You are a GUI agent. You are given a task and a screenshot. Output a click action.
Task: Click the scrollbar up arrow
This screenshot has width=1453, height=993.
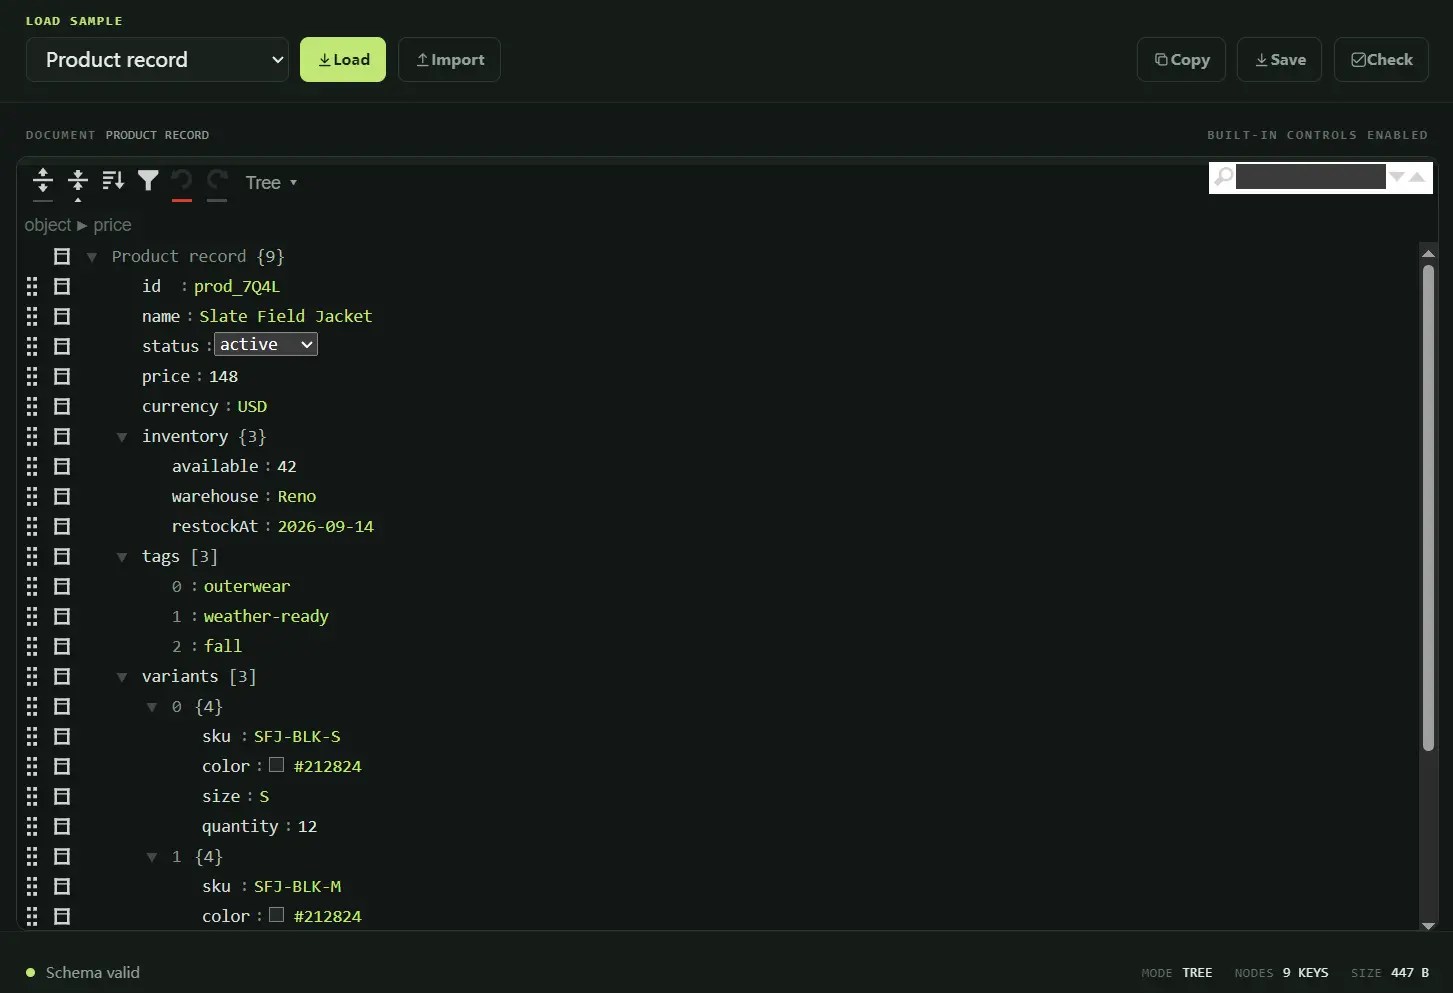coord(1428,253)
